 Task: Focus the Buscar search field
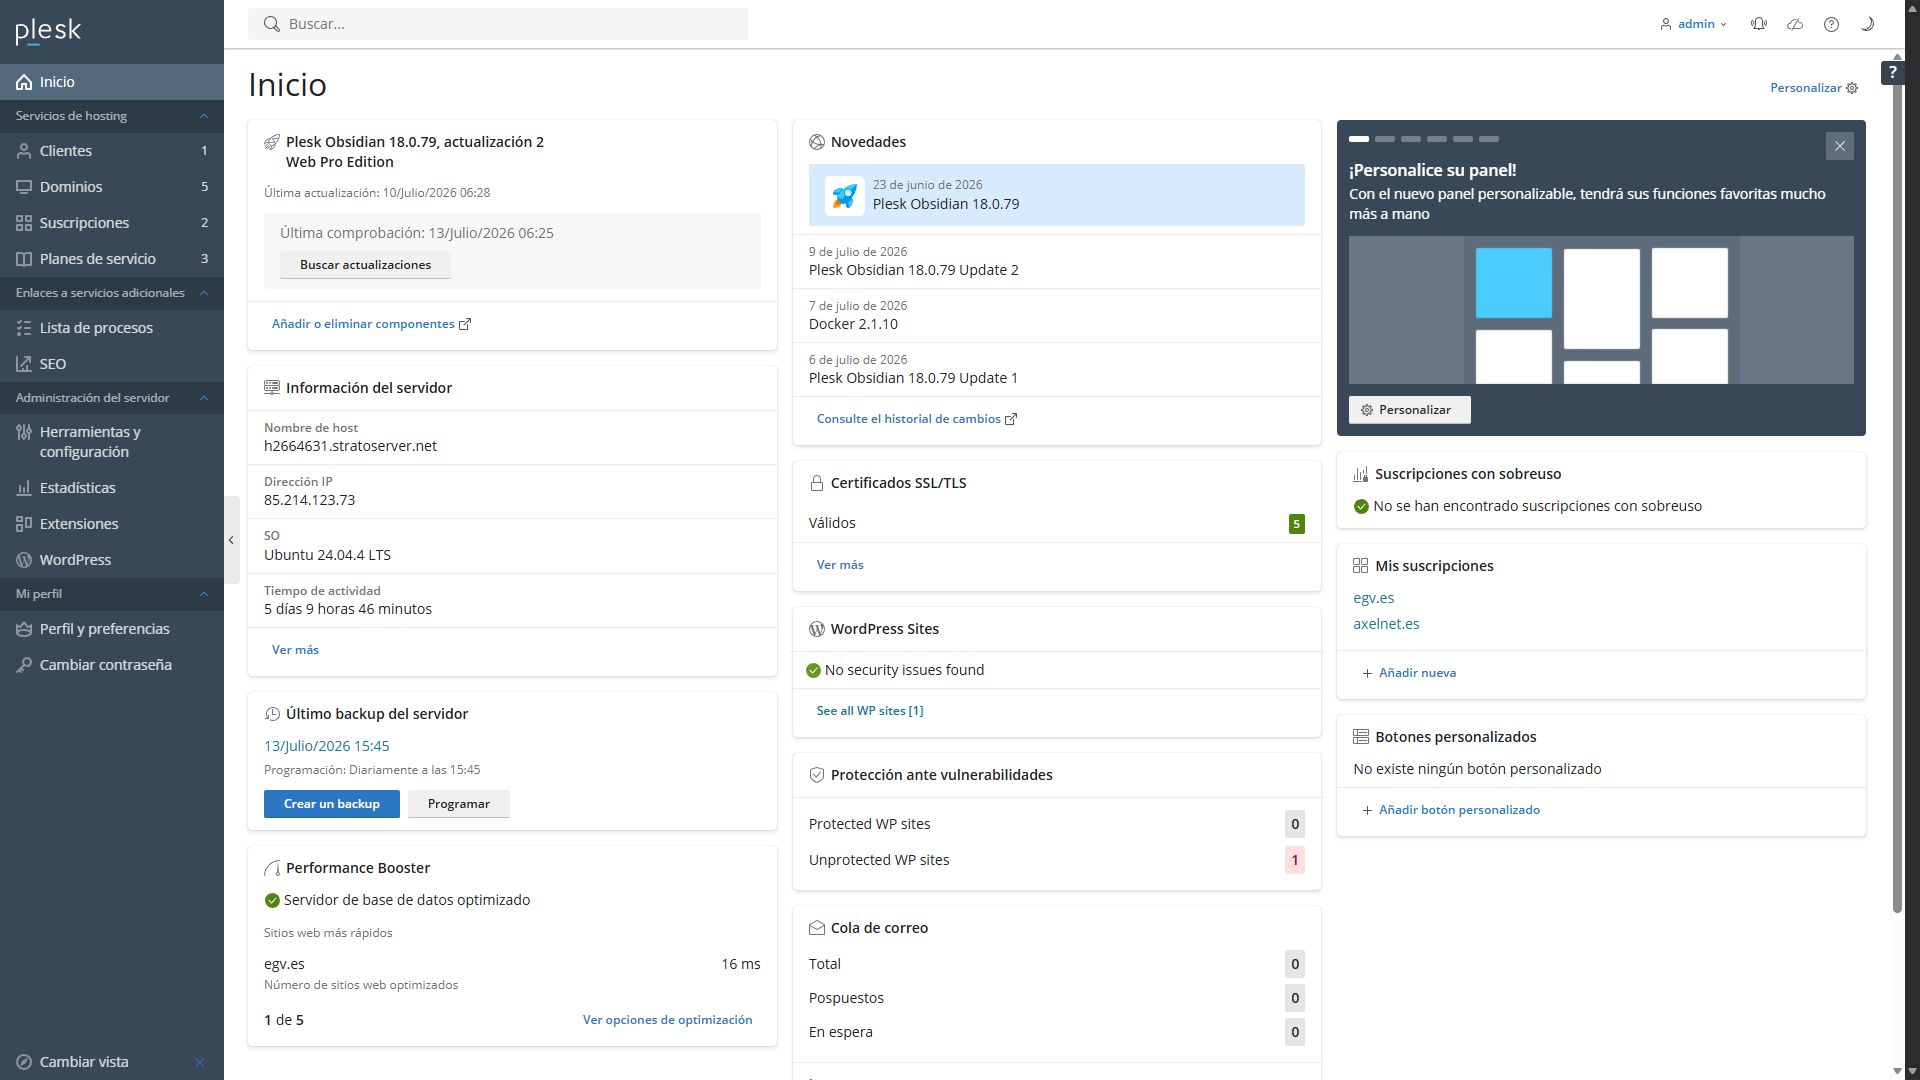tap(498, 24)
